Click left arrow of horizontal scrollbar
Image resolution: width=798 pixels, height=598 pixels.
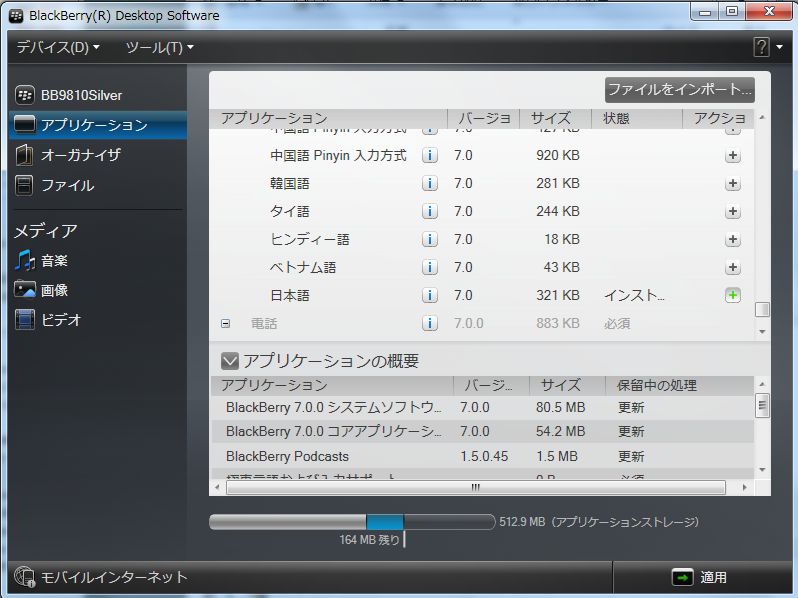click(x=217, y=488)
